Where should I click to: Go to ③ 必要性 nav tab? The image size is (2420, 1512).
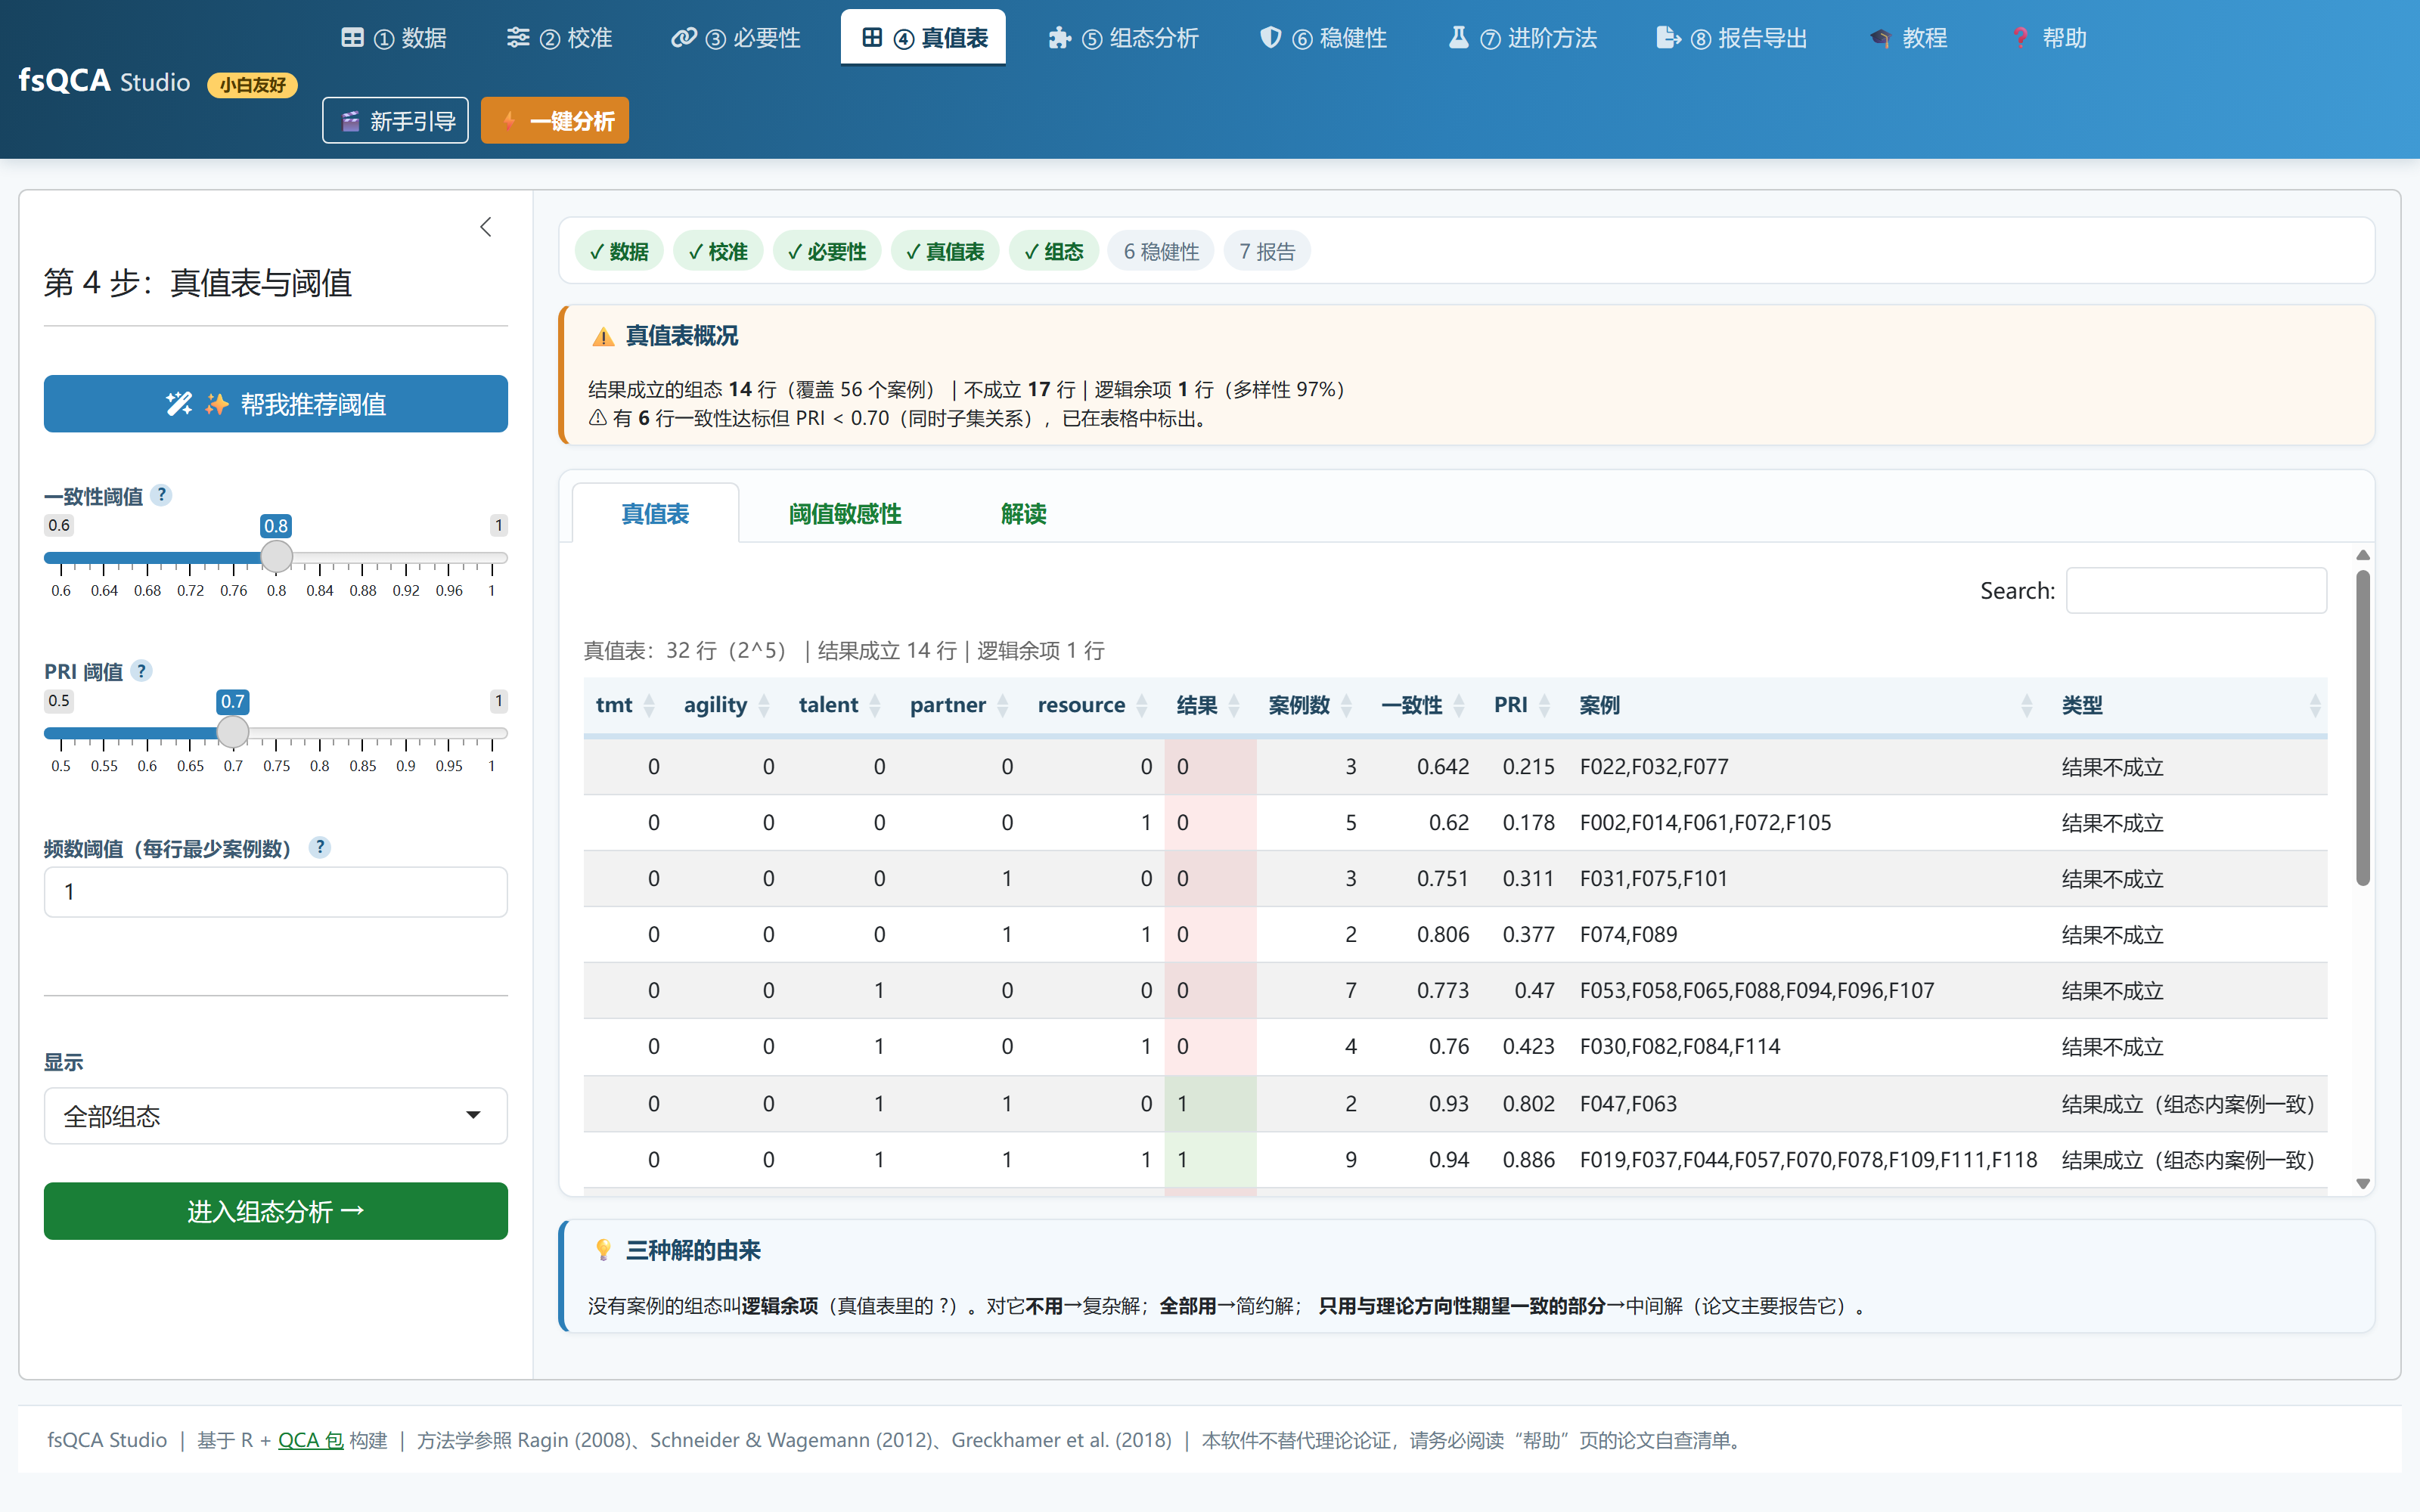735,38
